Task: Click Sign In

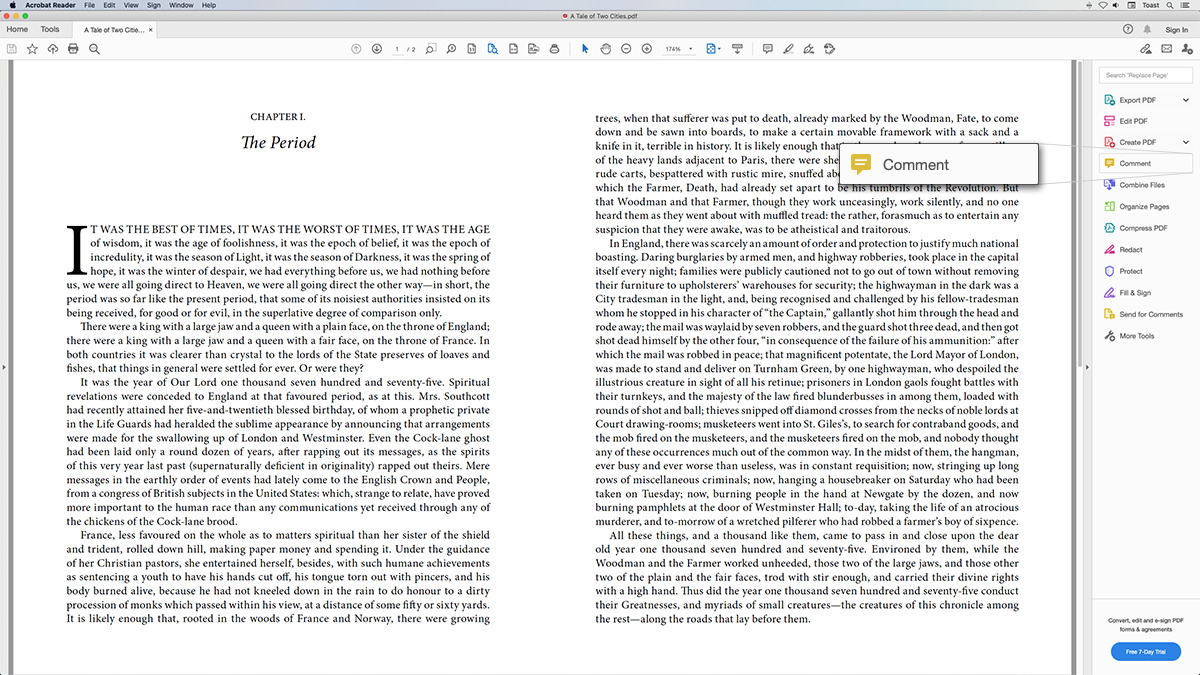Action: pos(1176,30)
